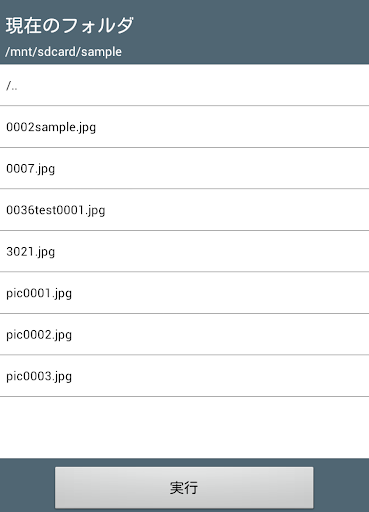Mark the 3021.jpg entry
The image size is (369, 512).
pyautogui.click(x=184, y=251)
